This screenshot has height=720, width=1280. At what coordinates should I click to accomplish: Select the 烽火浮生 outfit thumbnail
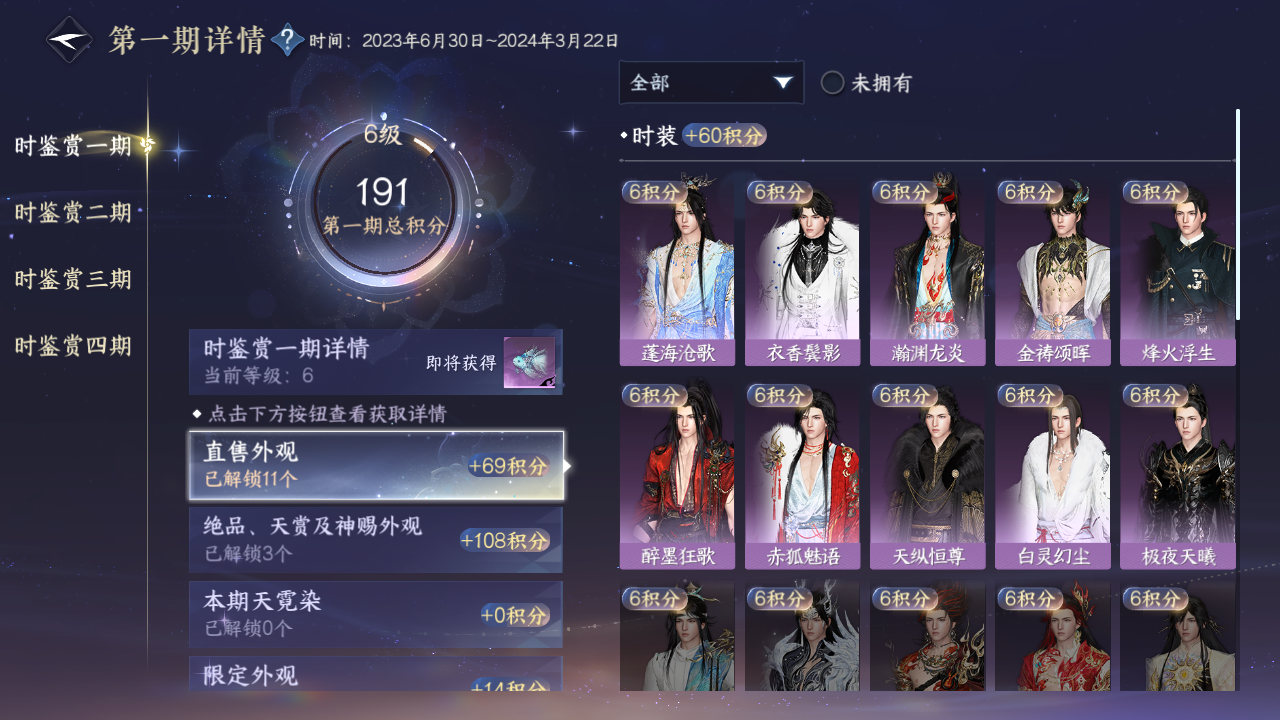pyautogui.click(x=1177, y=273)
